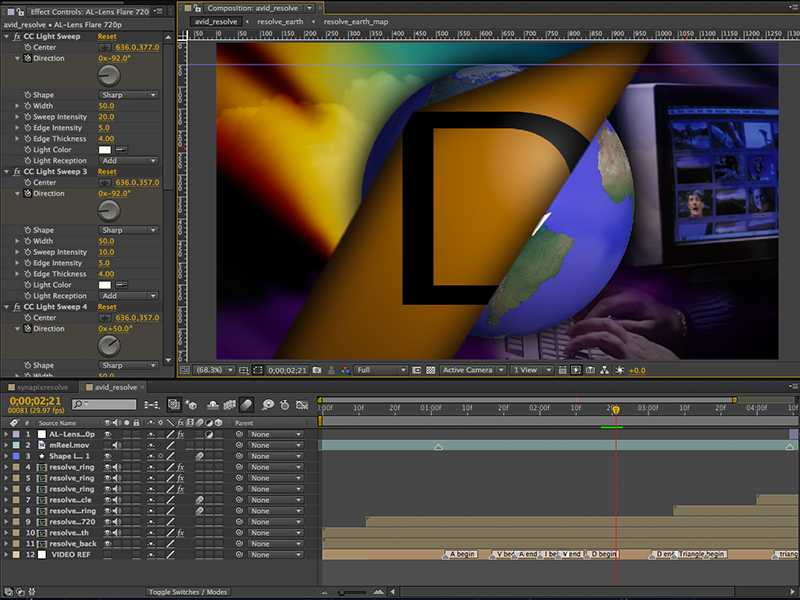The width and height of the screenshot is (800, 600).
Task: Toggle video visibility for layer 4 resolve_ring
Action: [108, 467]
